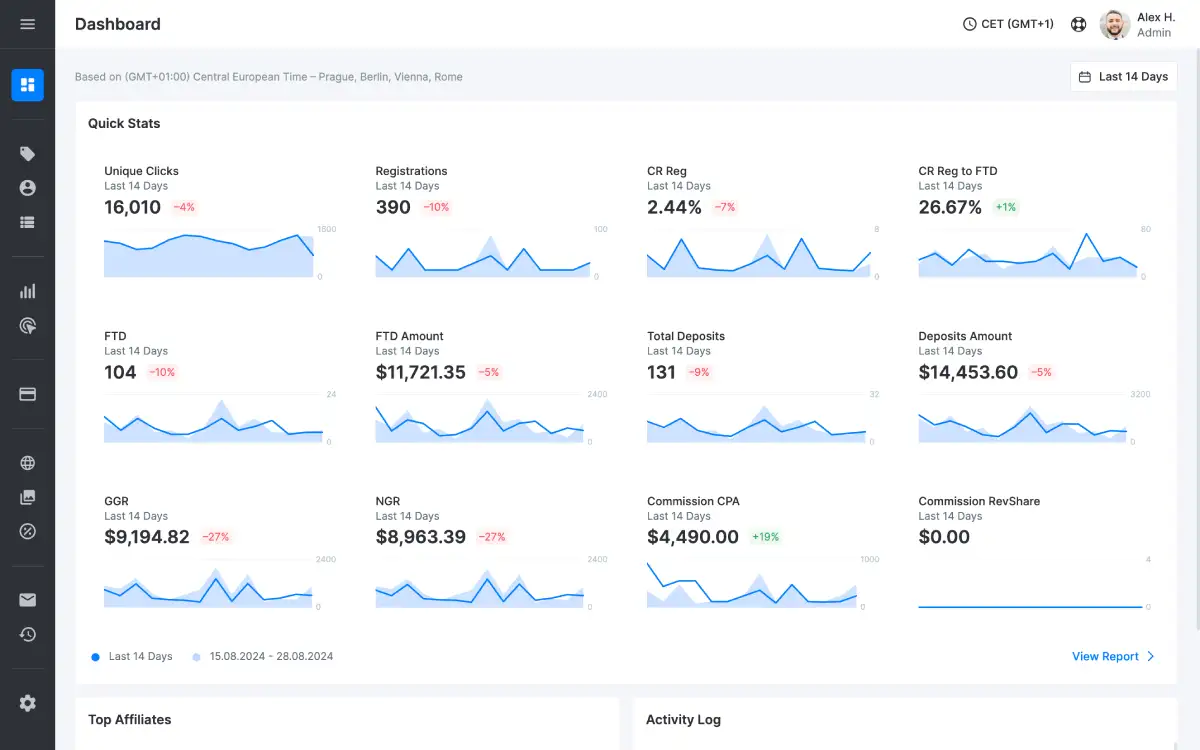1200x750 pixels.
Task: Click the calendar icon in Last 14 Days button
Action: pos(1085,77)
